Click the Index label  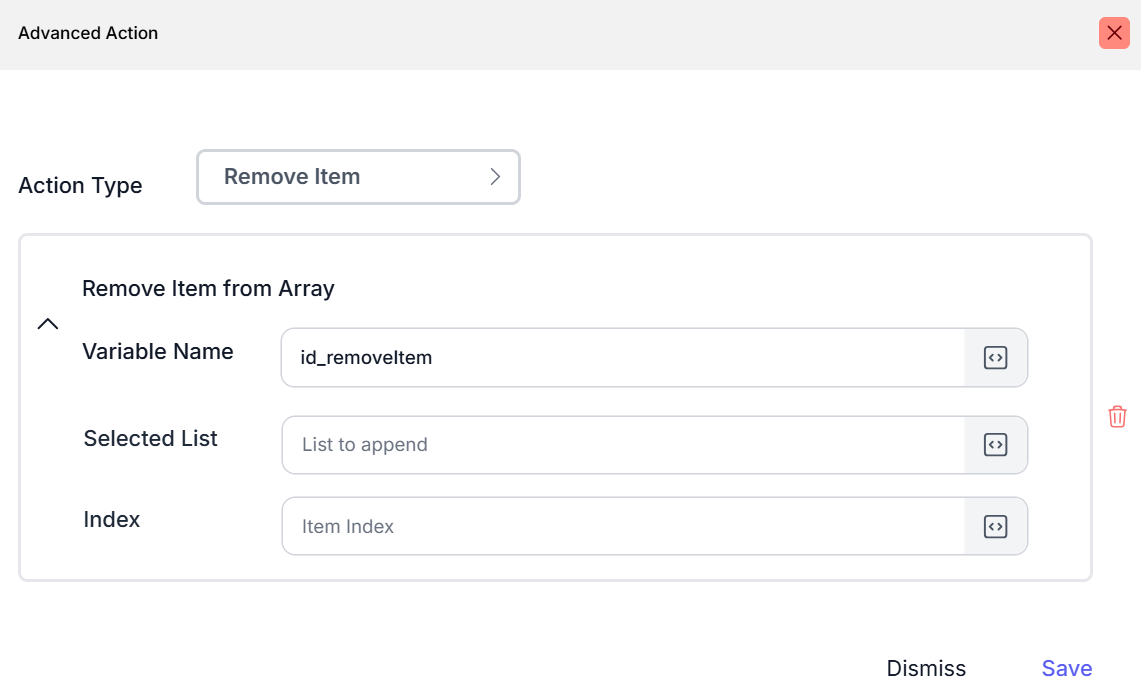pyautogui.click(x=112, y=519)
